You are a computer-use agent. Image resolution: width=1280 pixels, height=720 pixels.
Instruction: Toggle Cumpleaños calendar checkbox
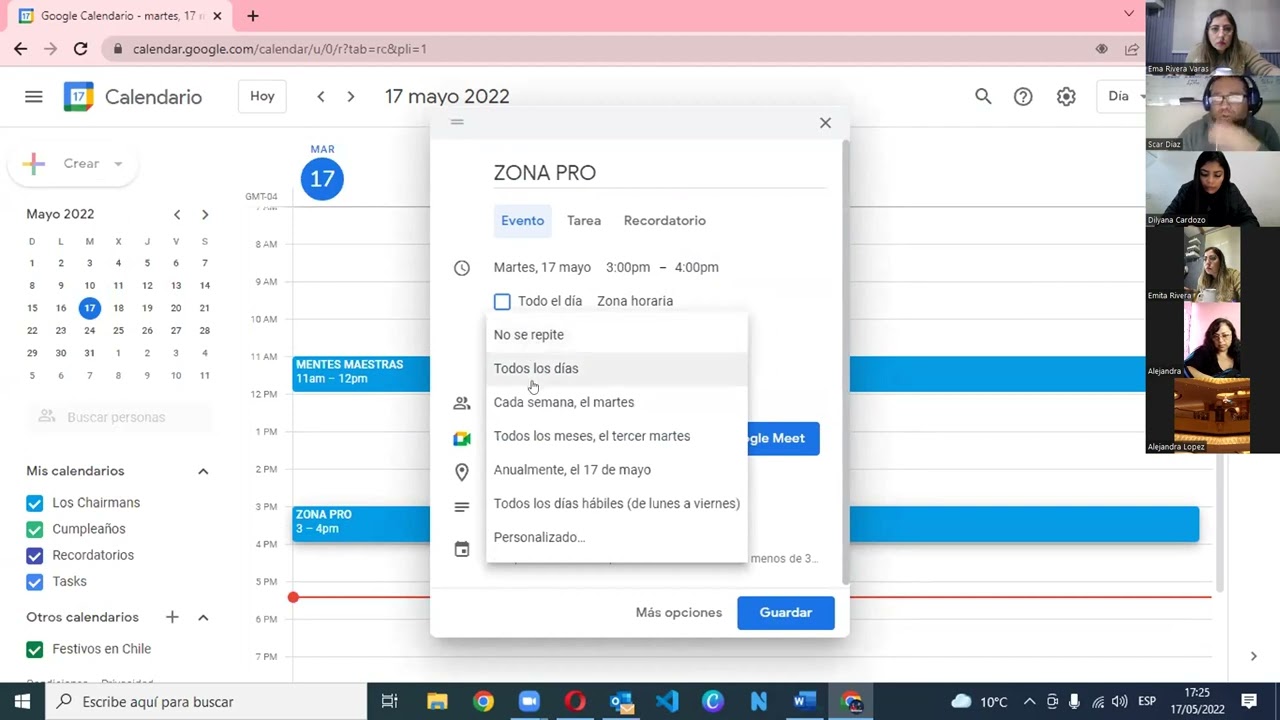pyautogui.click(x=35, y=529)
